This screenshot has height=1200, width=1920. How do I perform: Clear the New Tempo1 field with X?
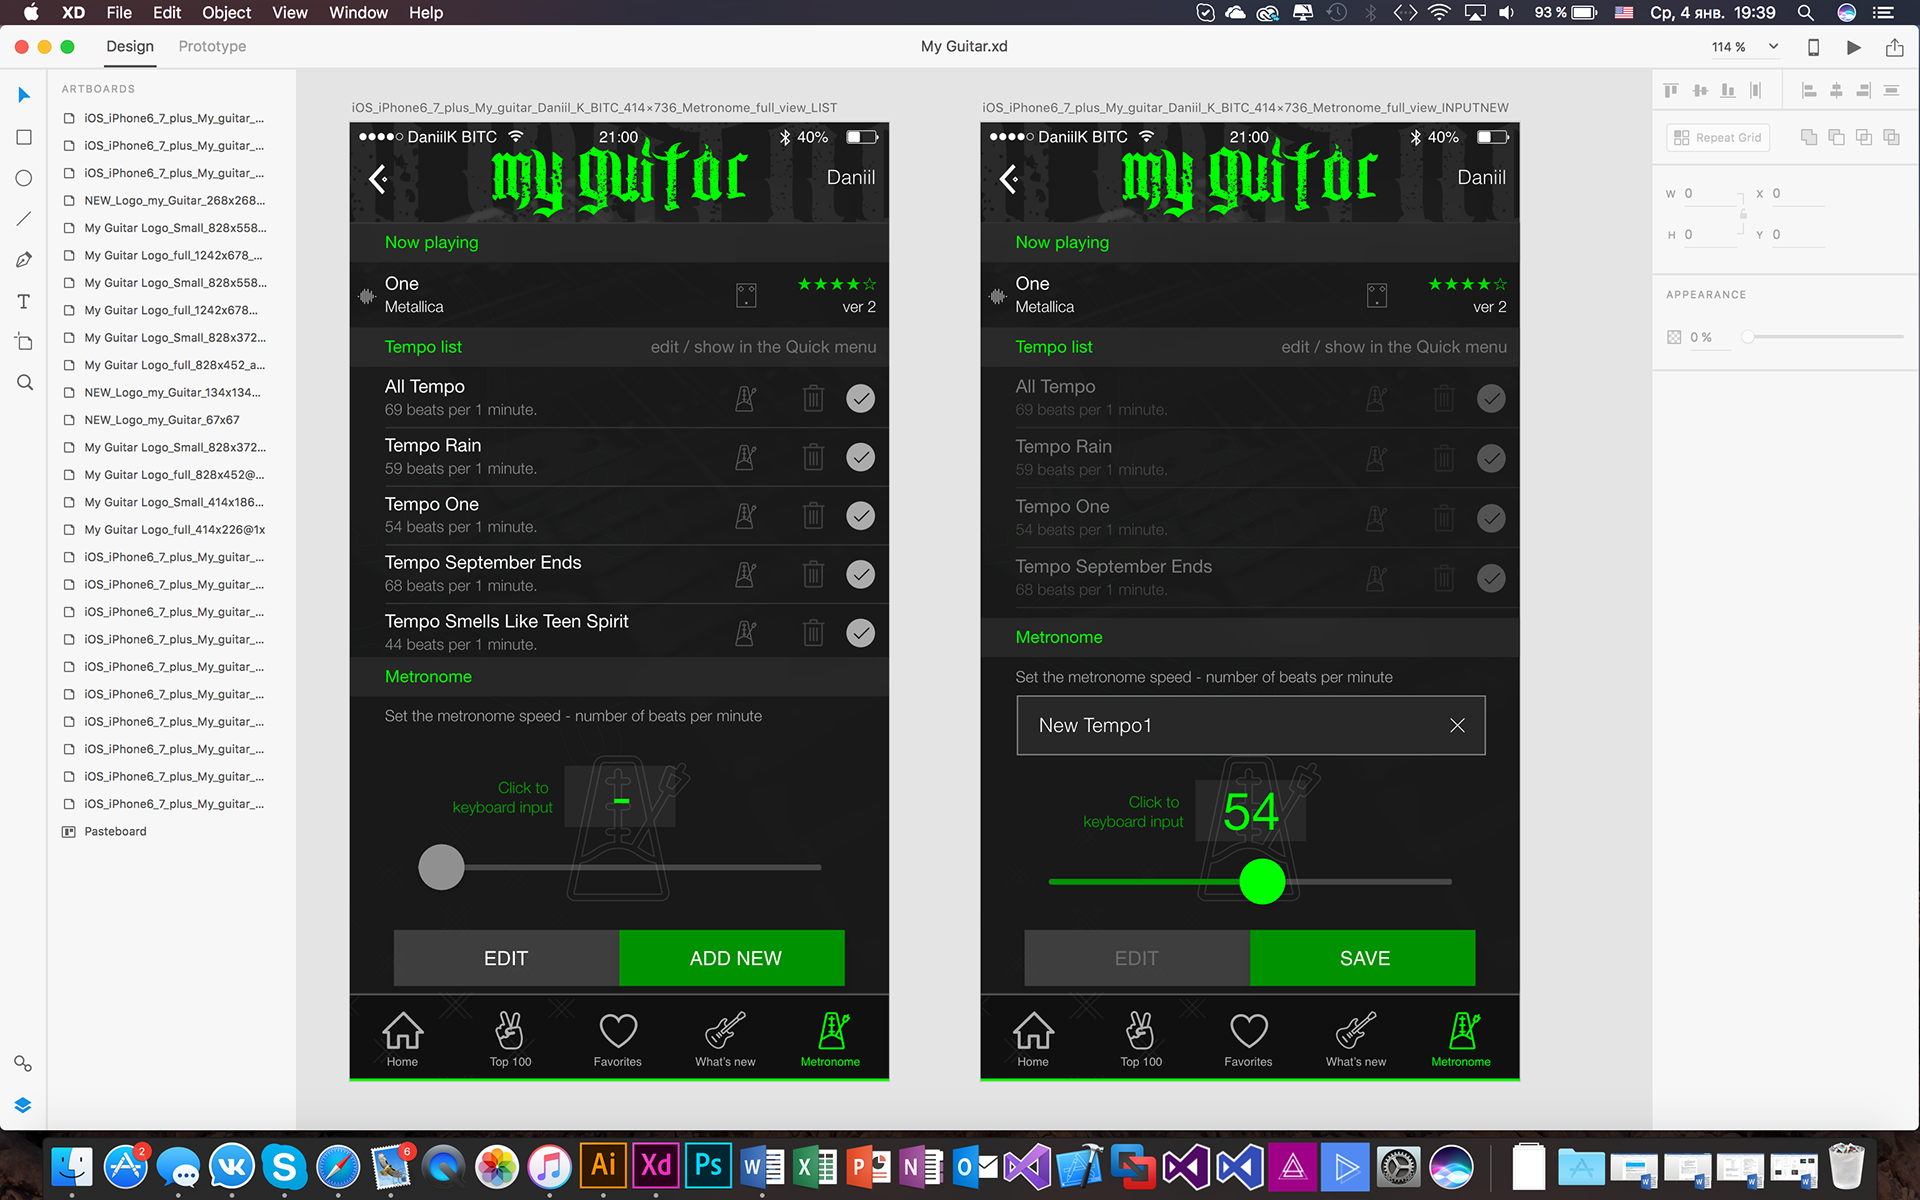1457,726
